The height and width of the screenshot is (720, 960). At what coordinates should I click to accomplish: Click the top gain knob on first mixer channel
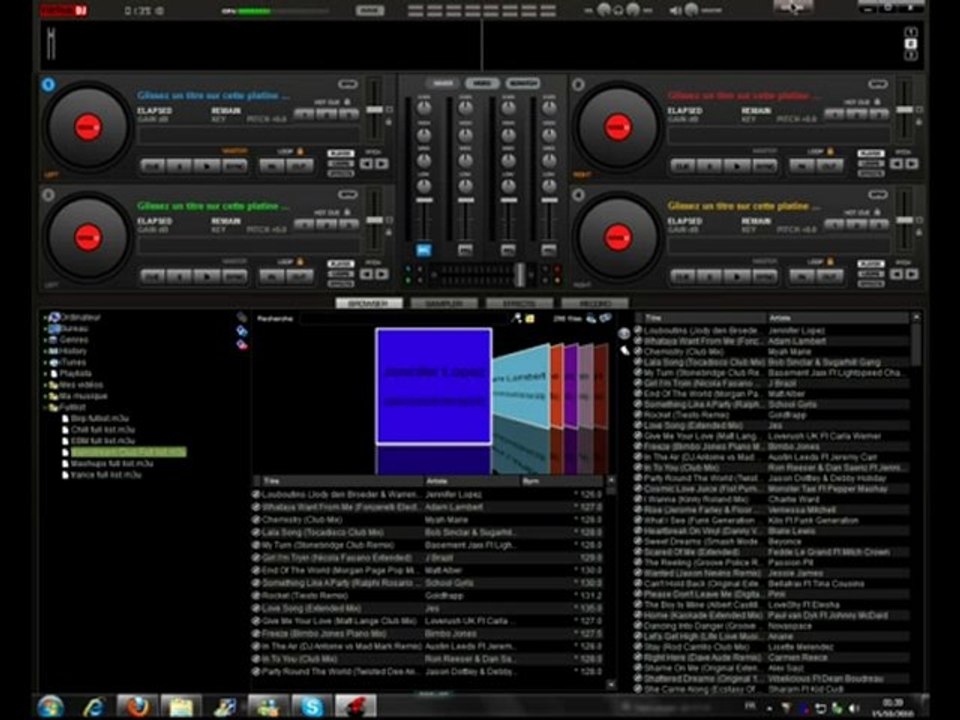coord(424,108)
